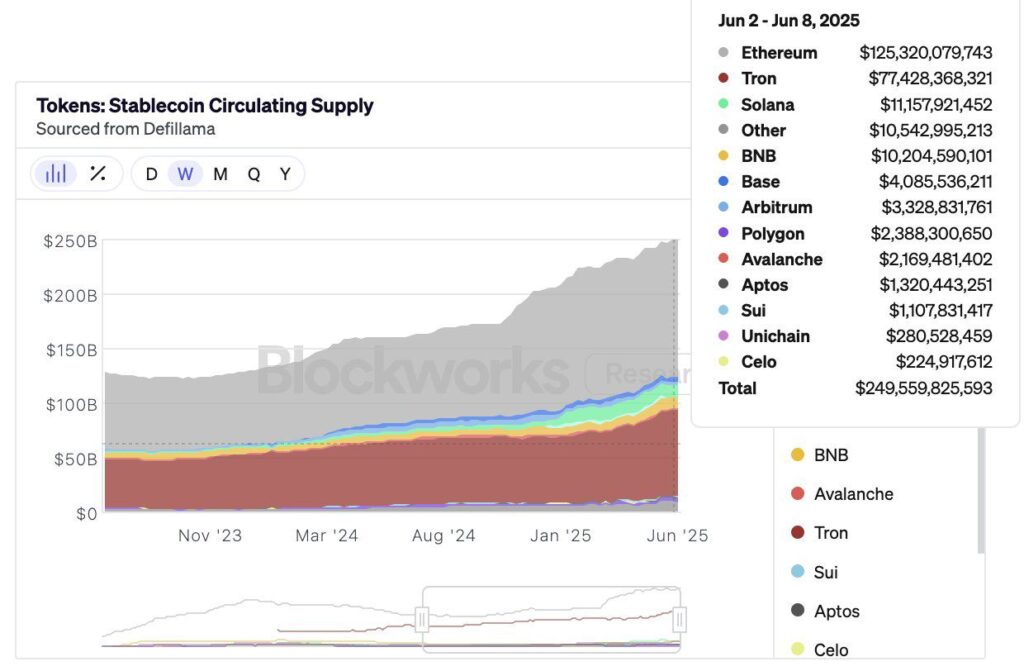Select the quarterly (Q) timeframe
This screenshot has height=671, width=1024.
(x=254, y=174)
